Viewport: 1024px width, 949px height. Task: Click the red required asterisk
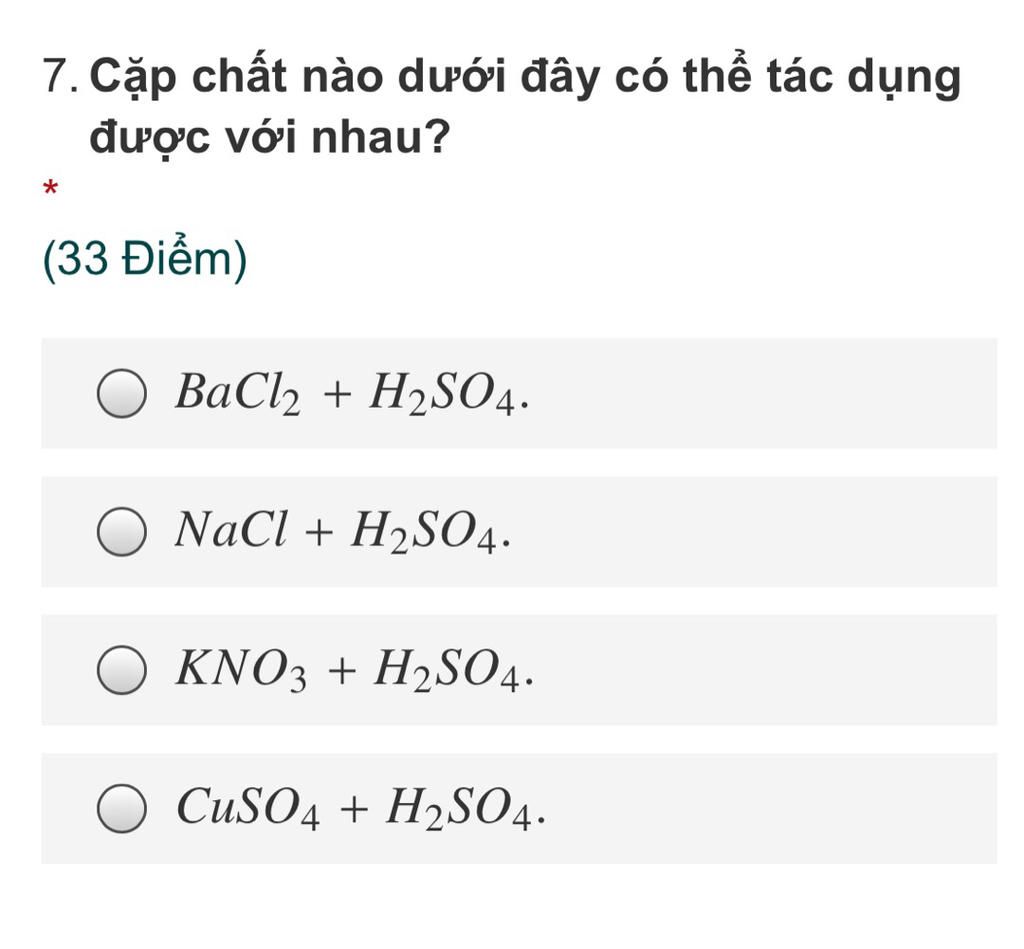pos(50,189)
